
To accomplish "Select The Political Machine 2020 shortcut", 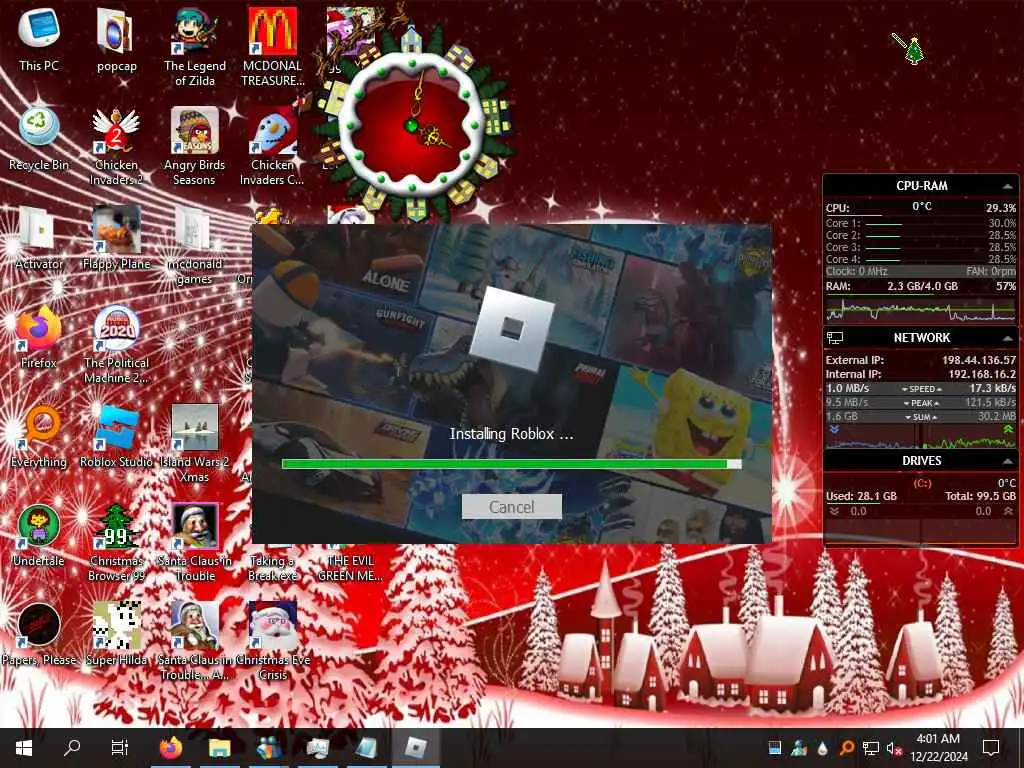I will coord(116,344).
